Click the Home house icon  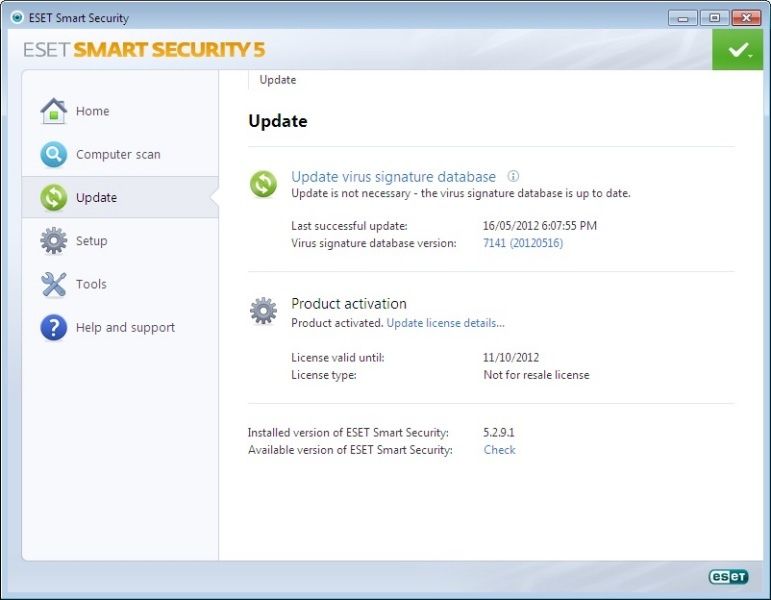pyautogui.click(x=54, y=111)
